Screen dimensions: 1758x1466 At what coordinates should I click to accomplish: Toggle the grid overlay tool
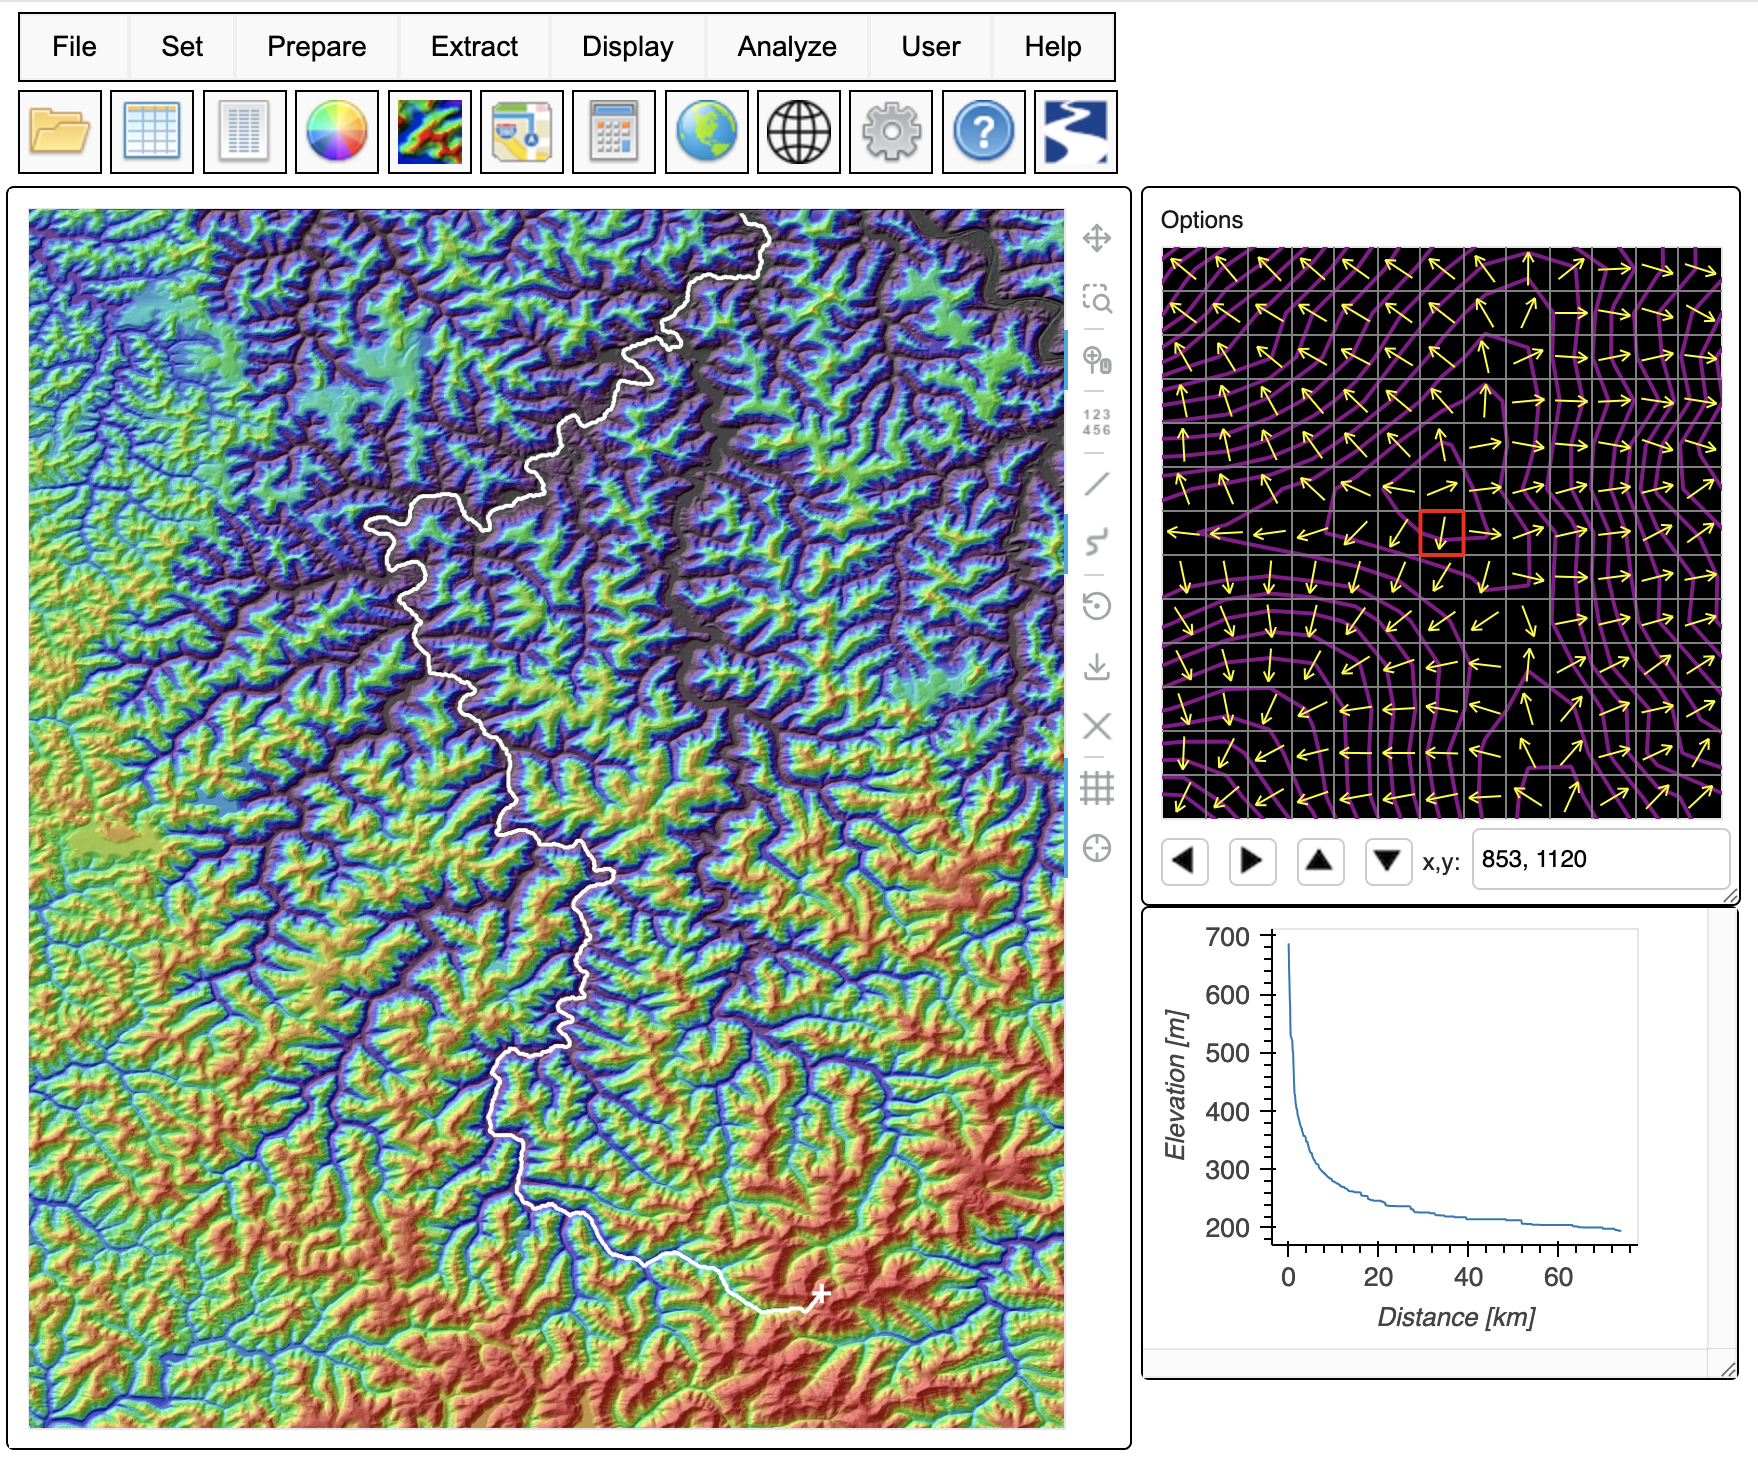[1097, 788]
